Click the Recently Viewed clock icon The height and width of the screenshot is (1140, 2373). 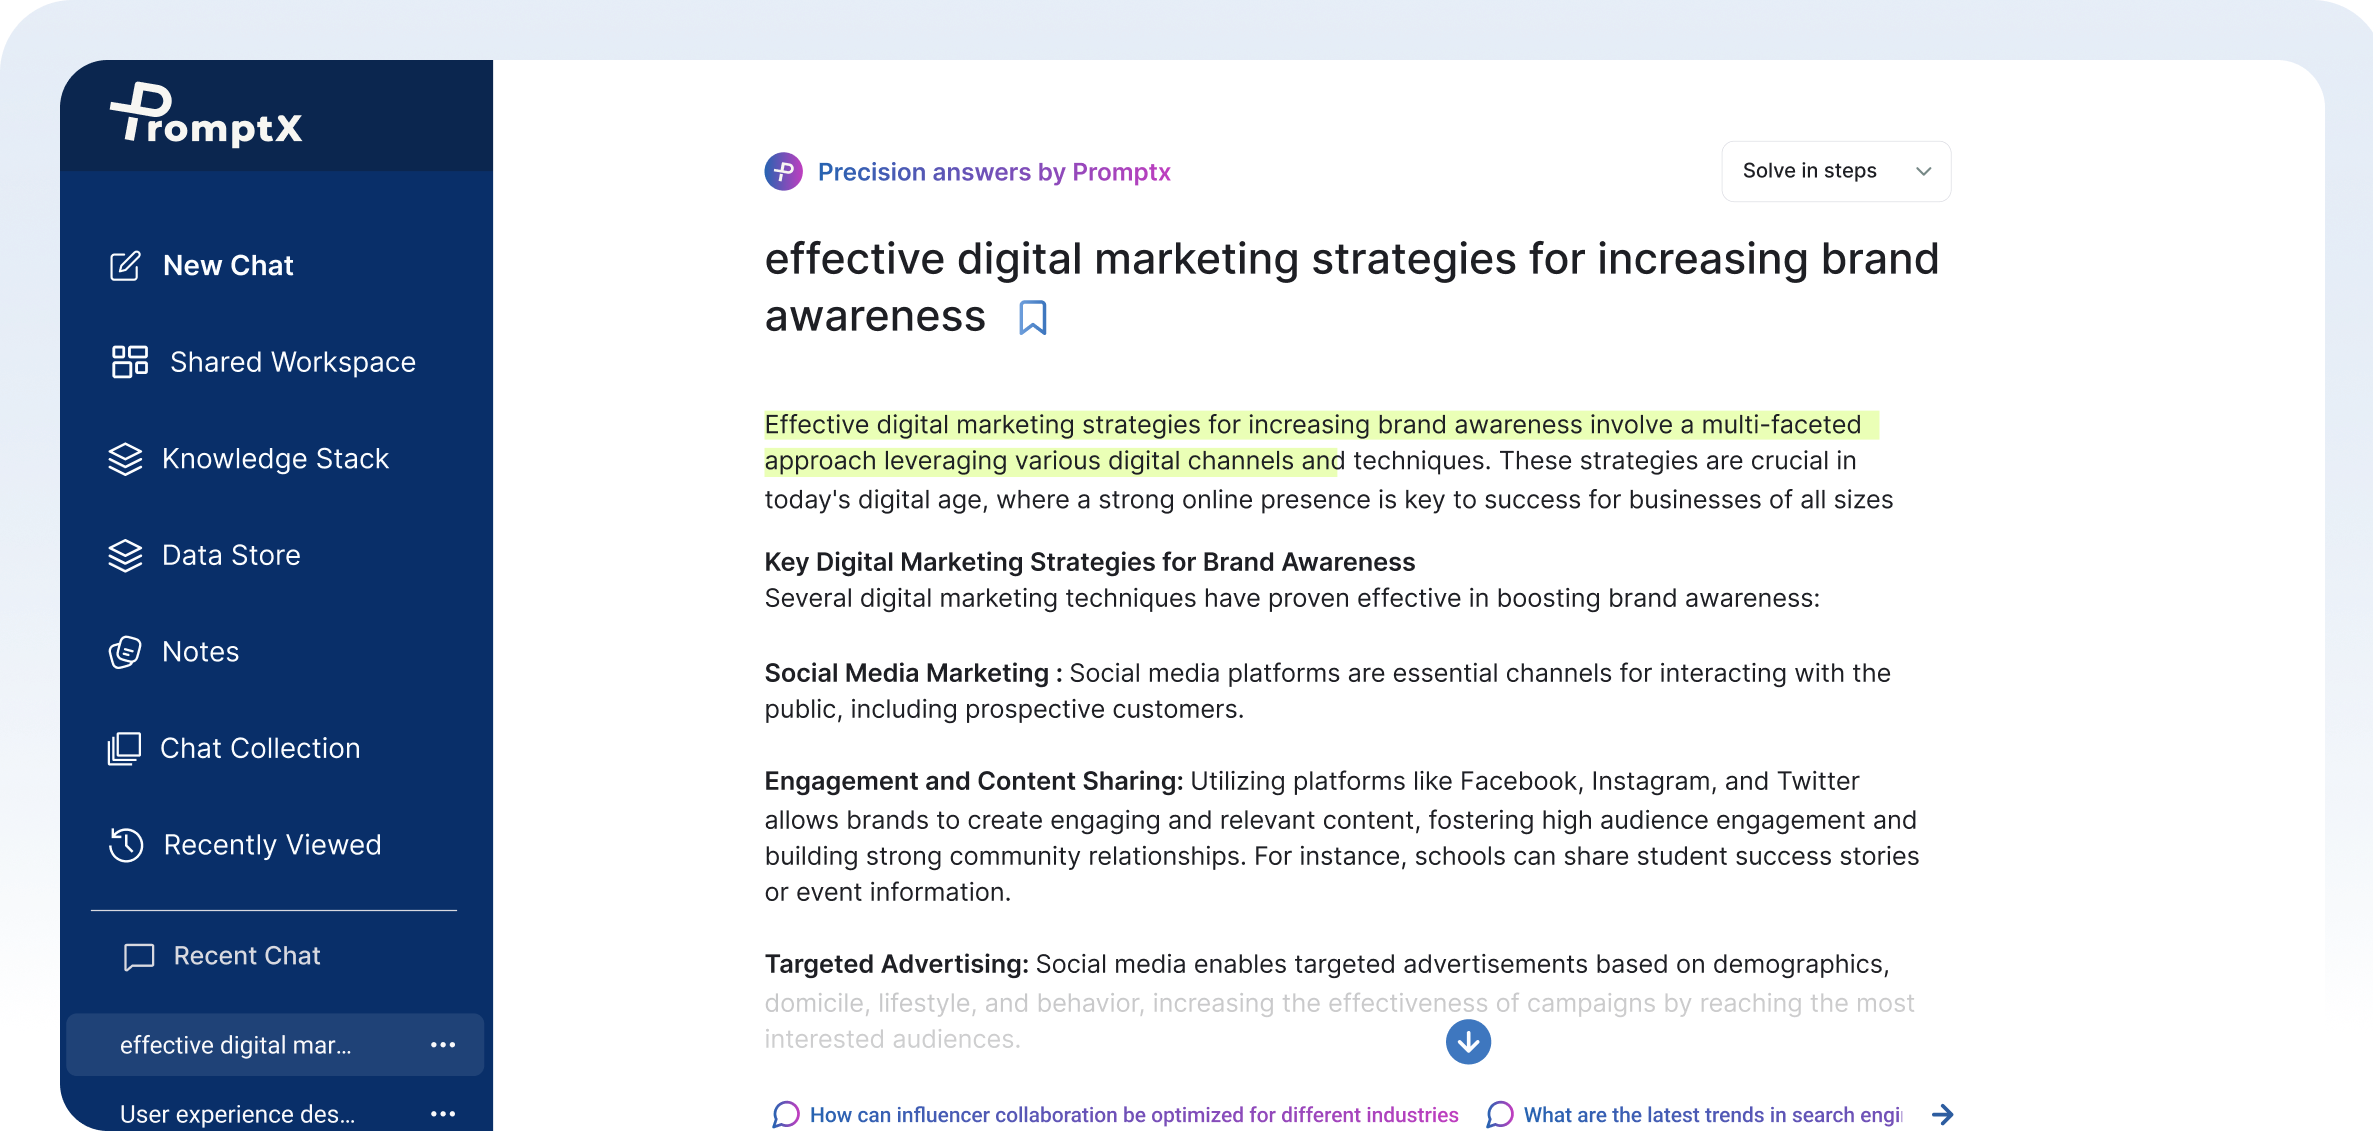point(126,845)
